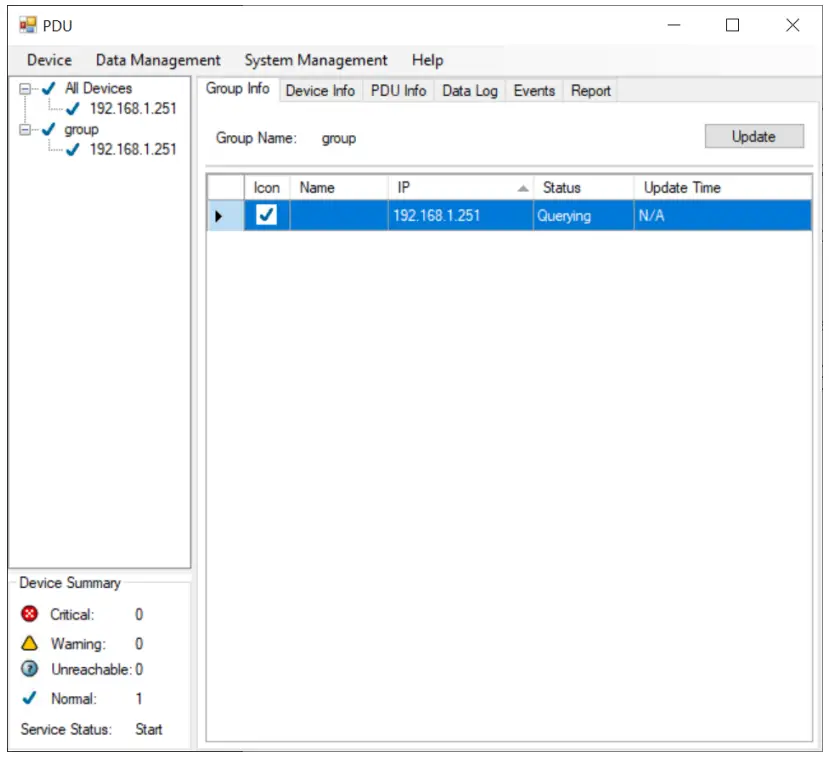Switch to the Data Log tab

(x=470, y=91)
